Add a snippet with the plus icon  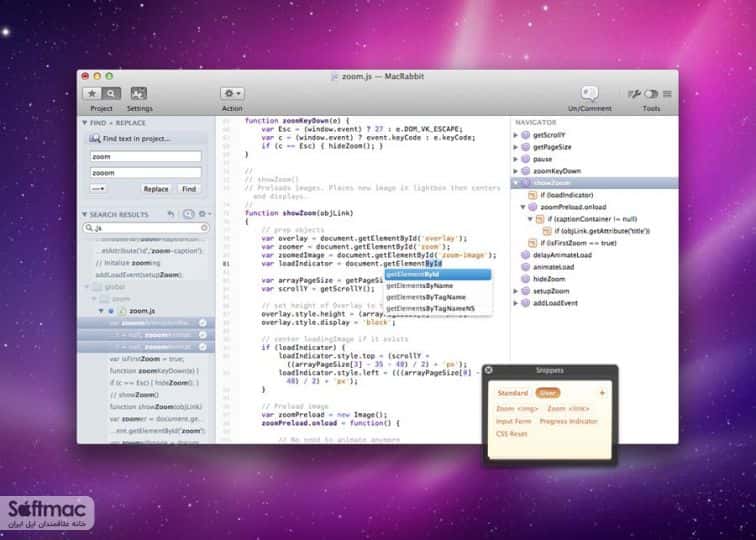[x=602, y=393]
